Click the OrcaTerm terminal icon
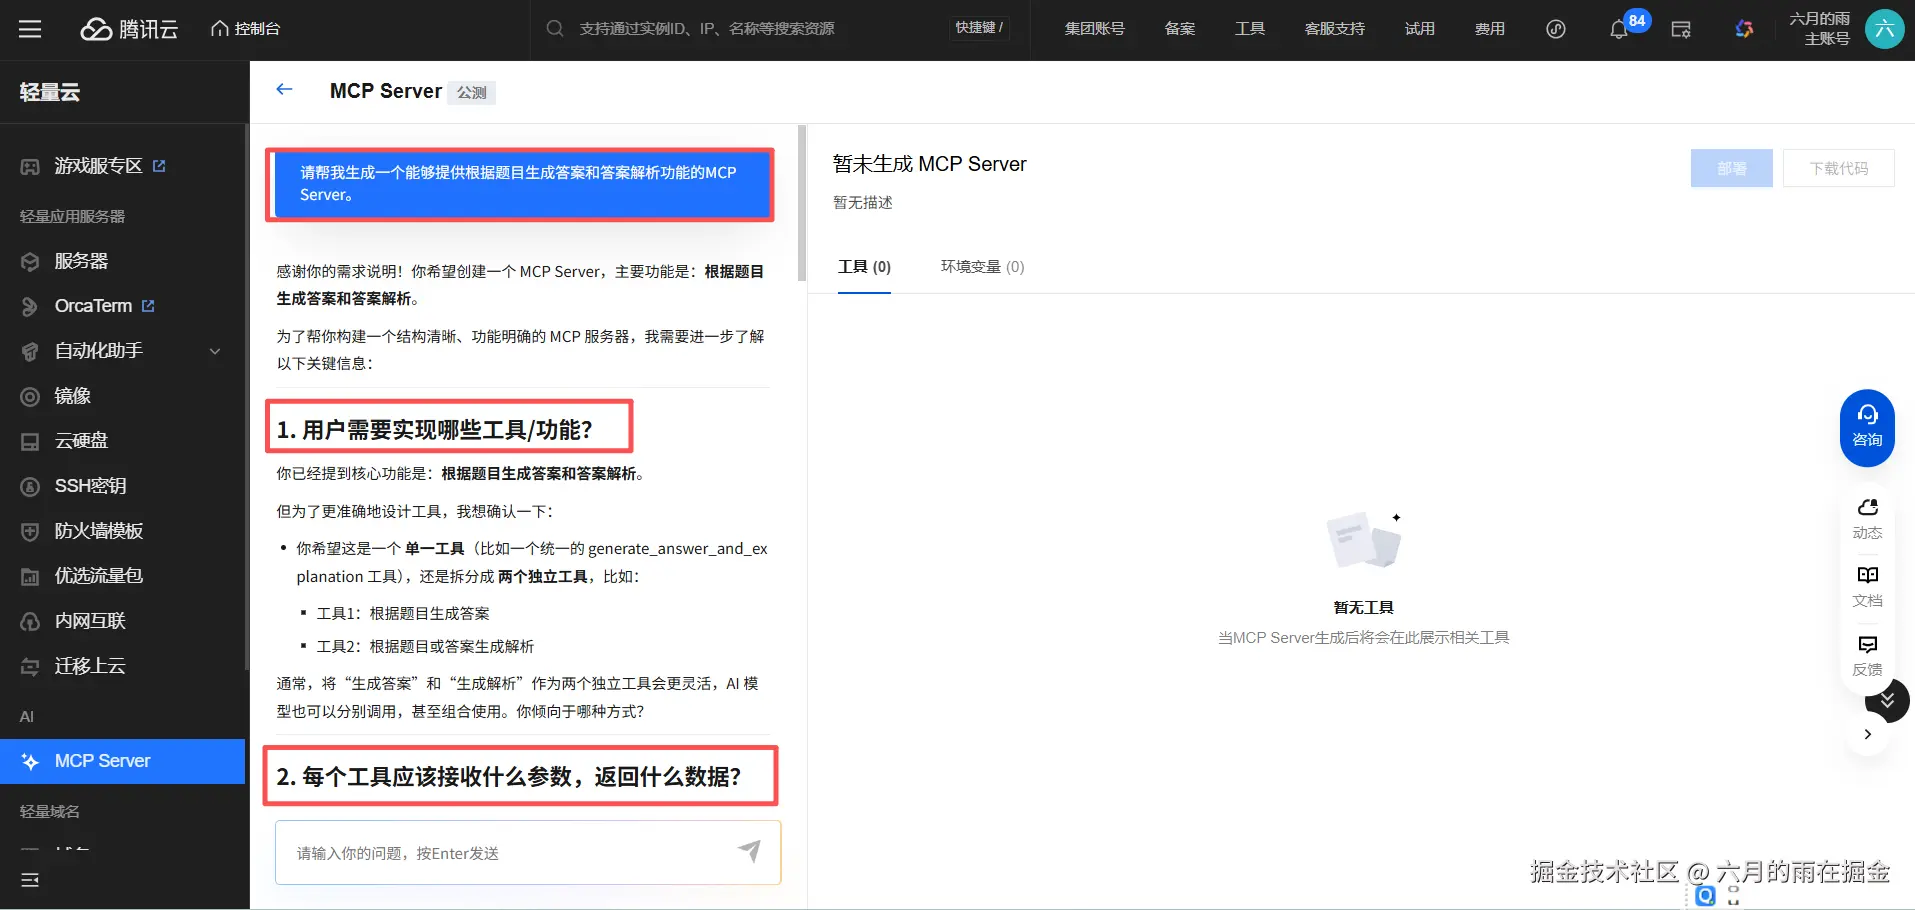Image resolution: width=1915 pixels, height=910 pixels. point(30,307)
